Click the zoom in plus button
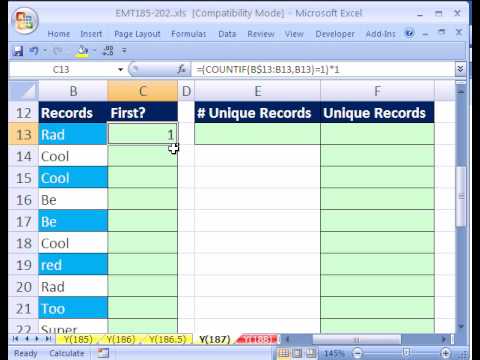The image size is (480, 360). [446, 353]
